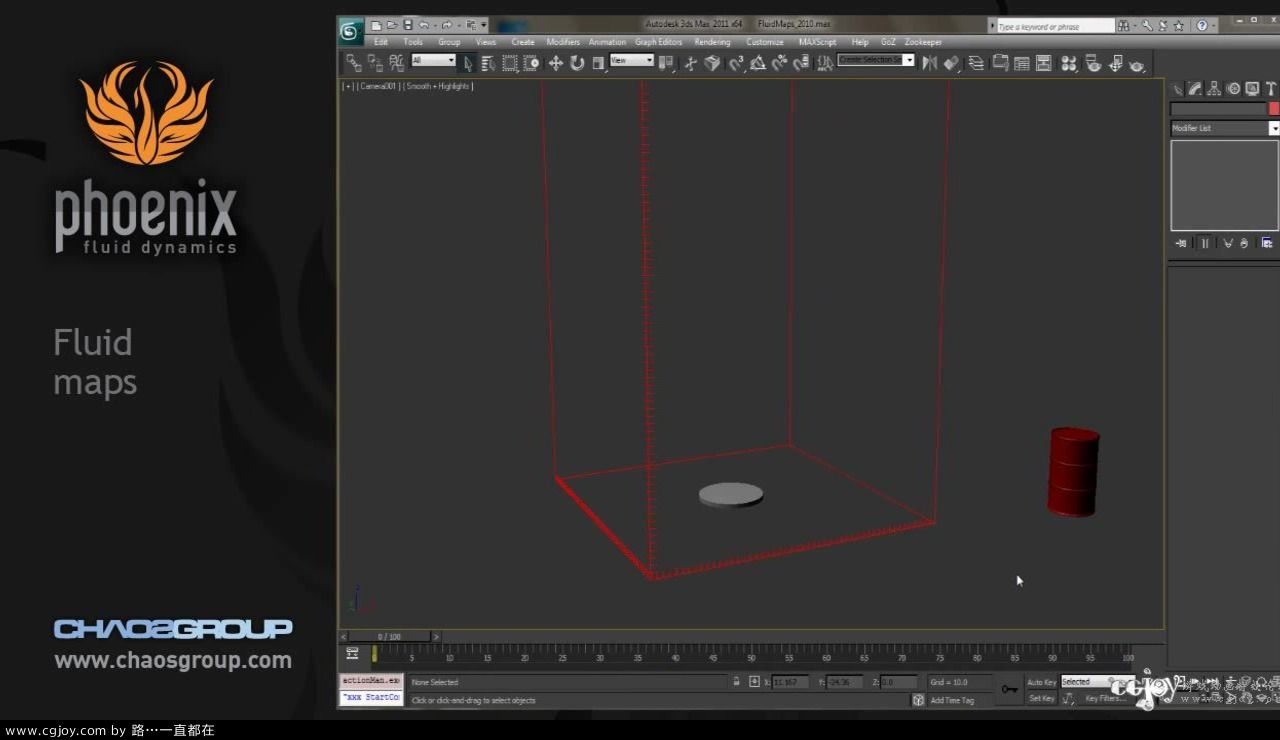The height and width of the screenshot is (740, 1280).
Task: Redo the last scene operation
Action: (x=447, y=25)
